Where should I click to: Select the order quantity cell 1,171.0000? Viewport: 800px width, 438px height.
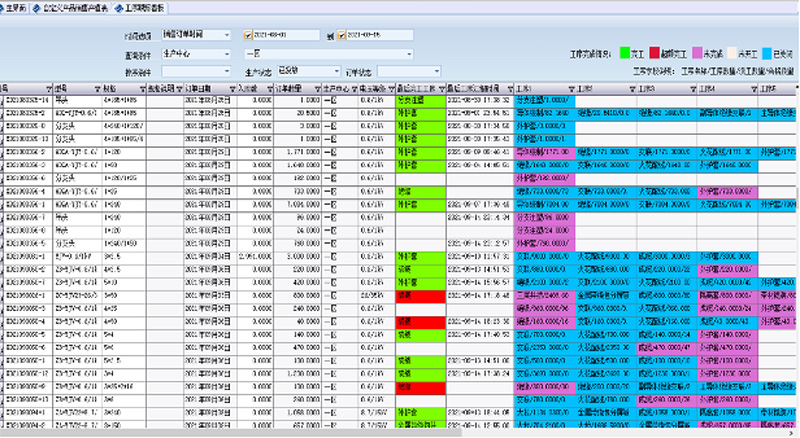[297, 153]
